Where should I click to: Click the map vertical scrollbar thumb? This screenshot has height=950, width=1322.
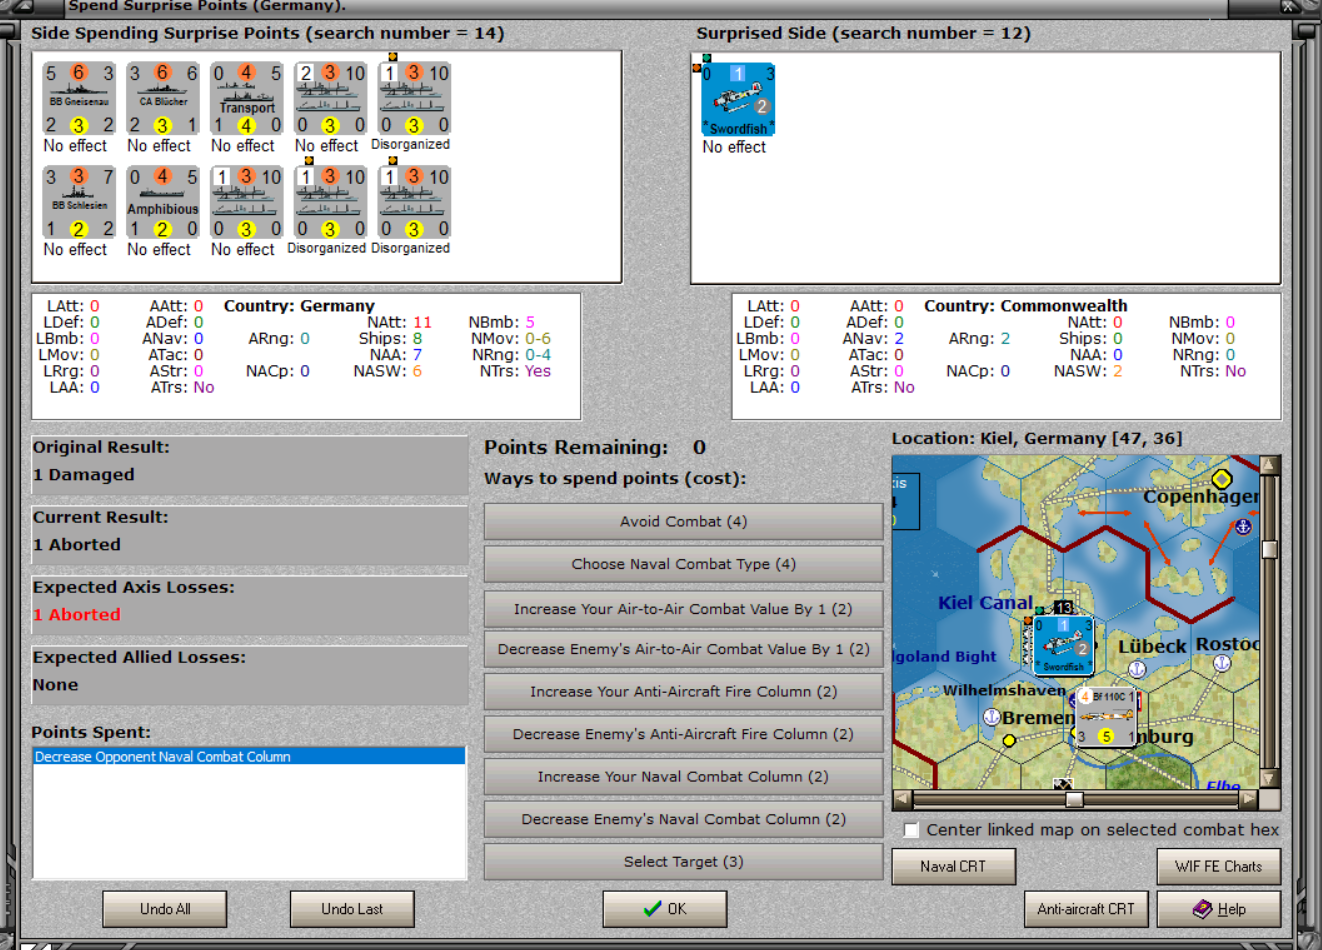pyautogui.click(x=1270, y=549)
